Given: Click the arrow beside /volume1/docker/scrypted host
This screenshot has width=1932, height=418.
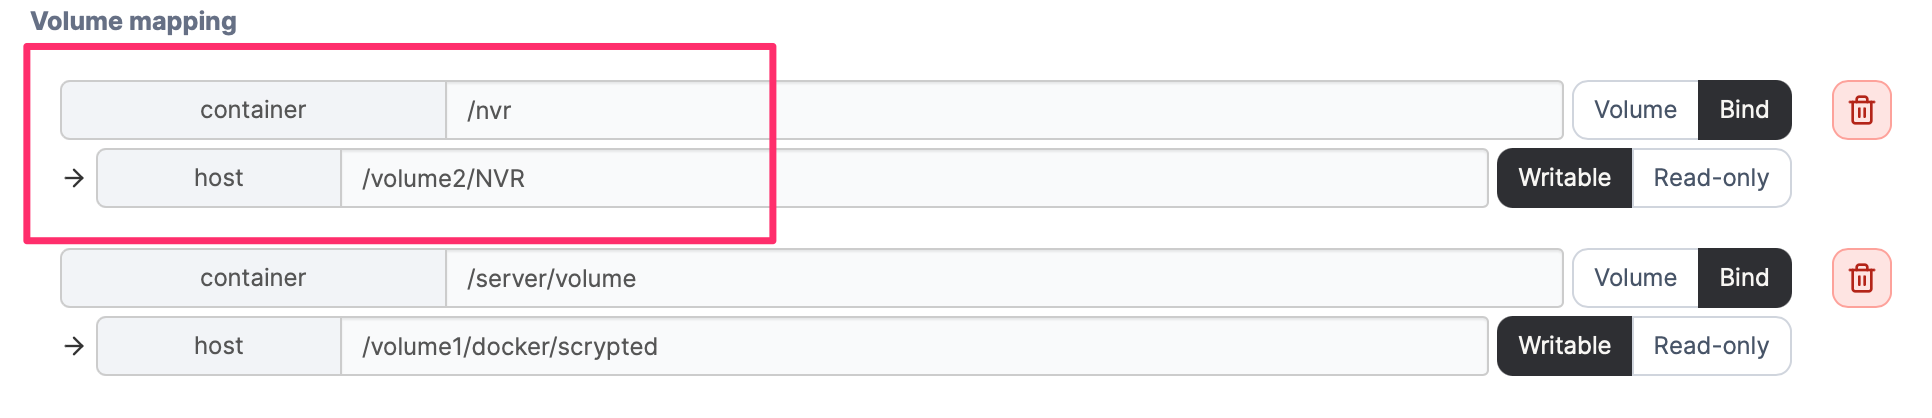Looking at the screenshot, I should tap(74, 346).
